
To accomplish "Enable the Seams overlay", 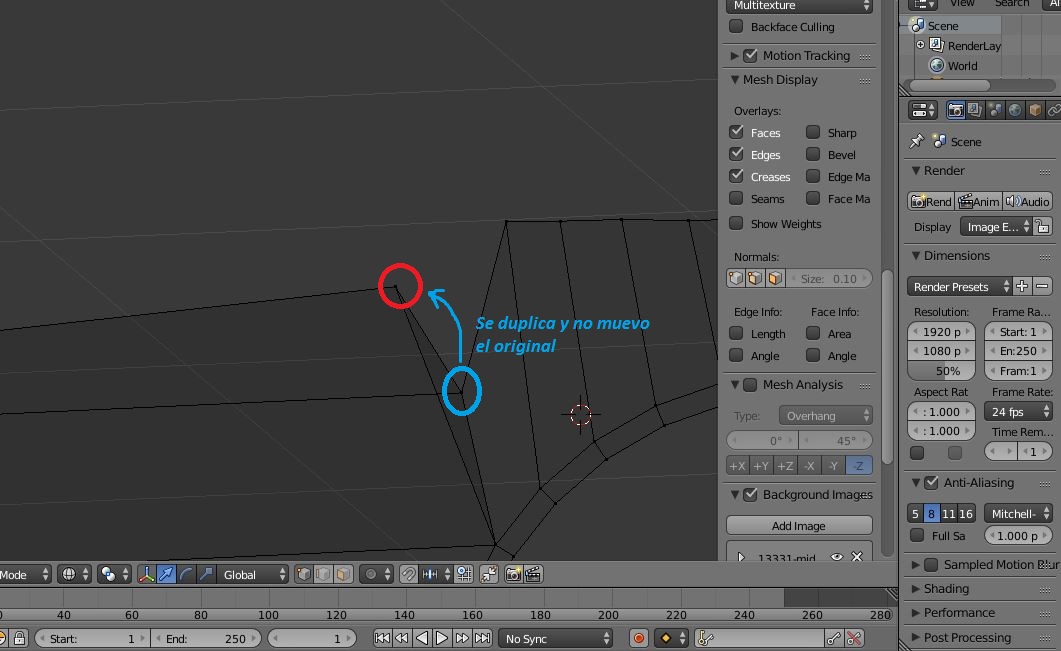I will [736, 198].
